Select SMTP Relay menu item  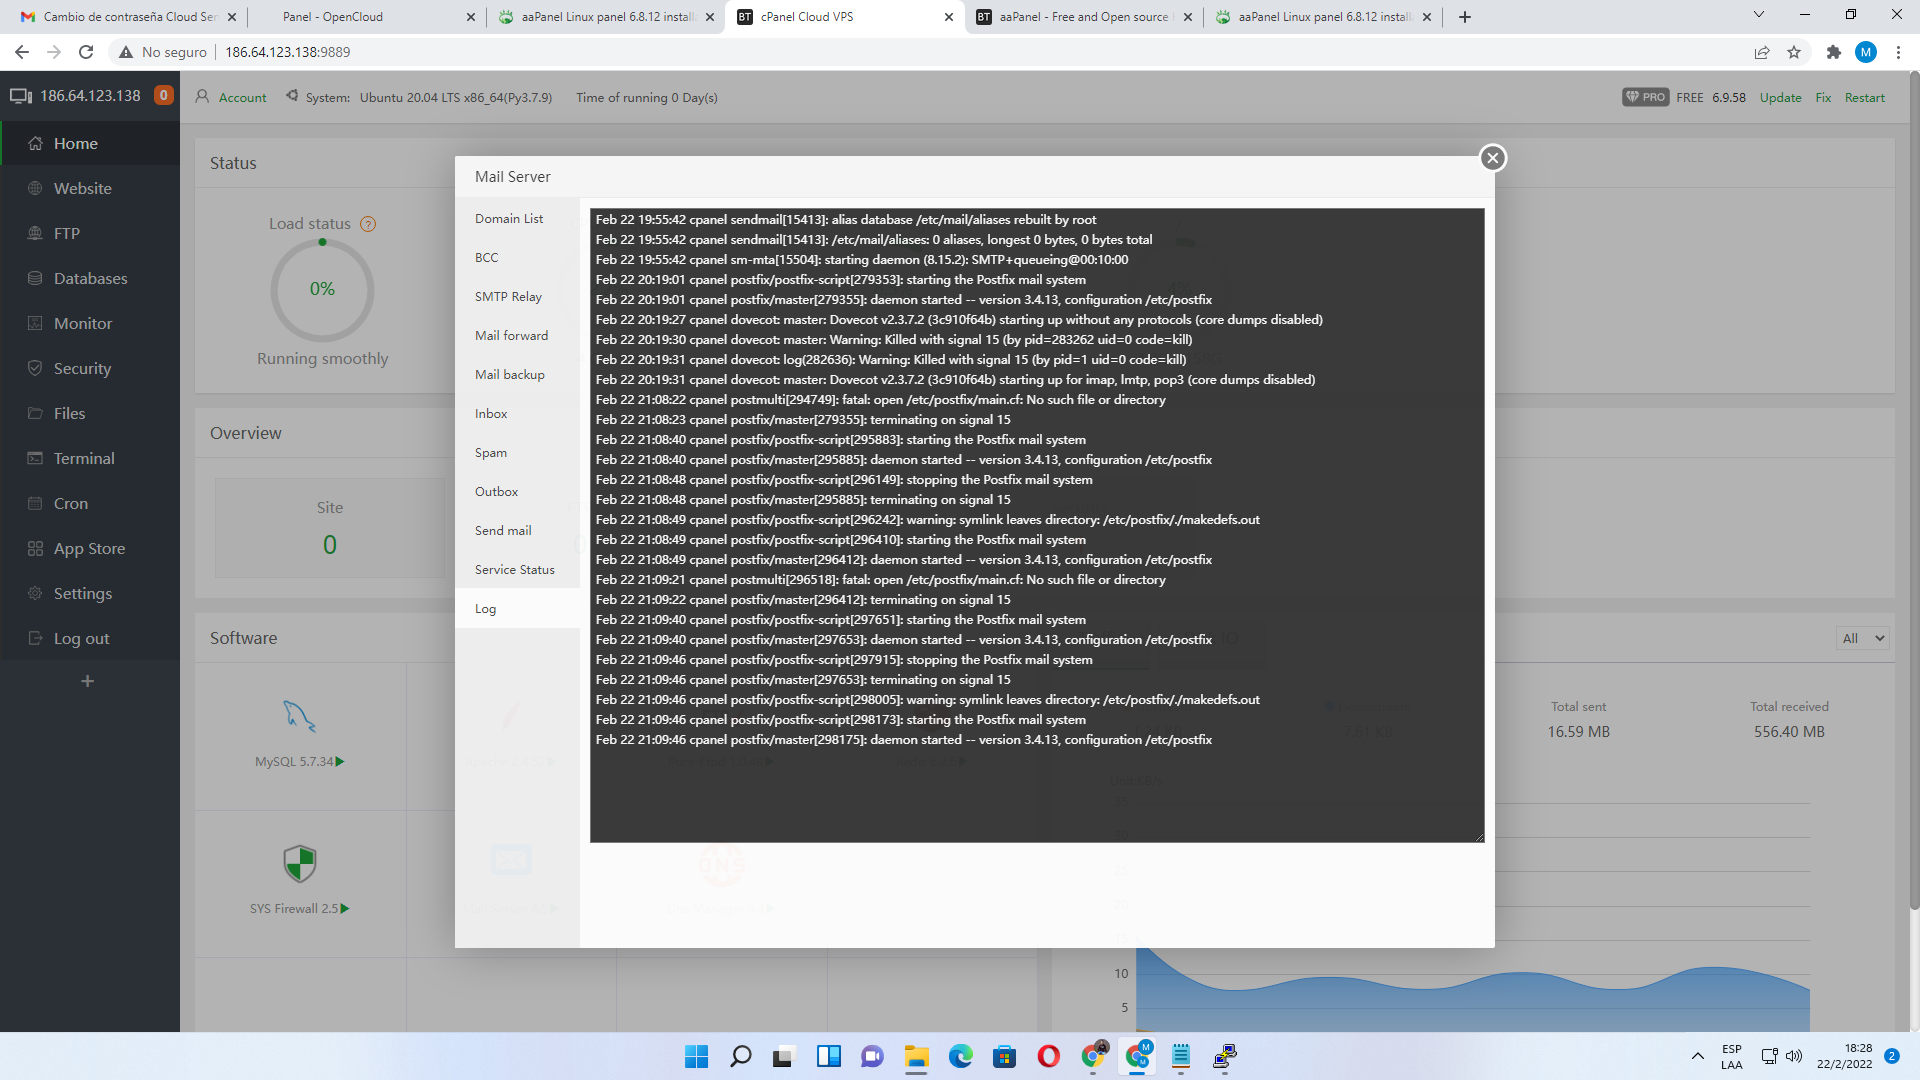(508, 297)
